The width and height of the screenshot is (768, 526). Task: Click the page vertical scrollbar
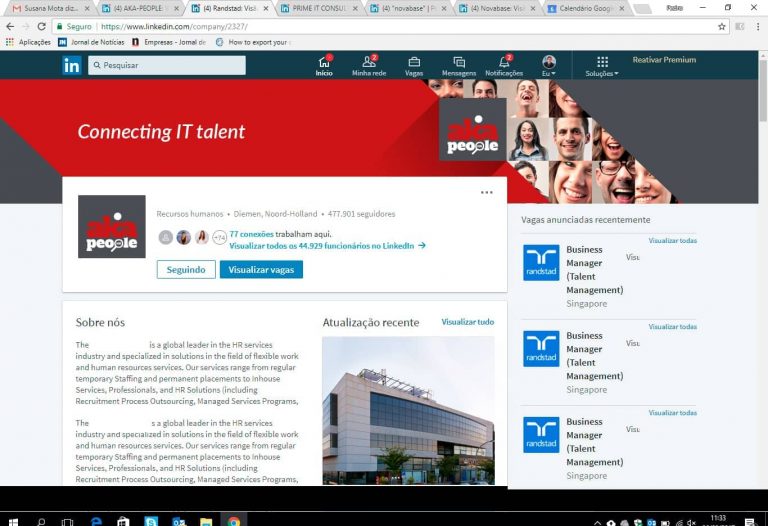tap(763, 91)
